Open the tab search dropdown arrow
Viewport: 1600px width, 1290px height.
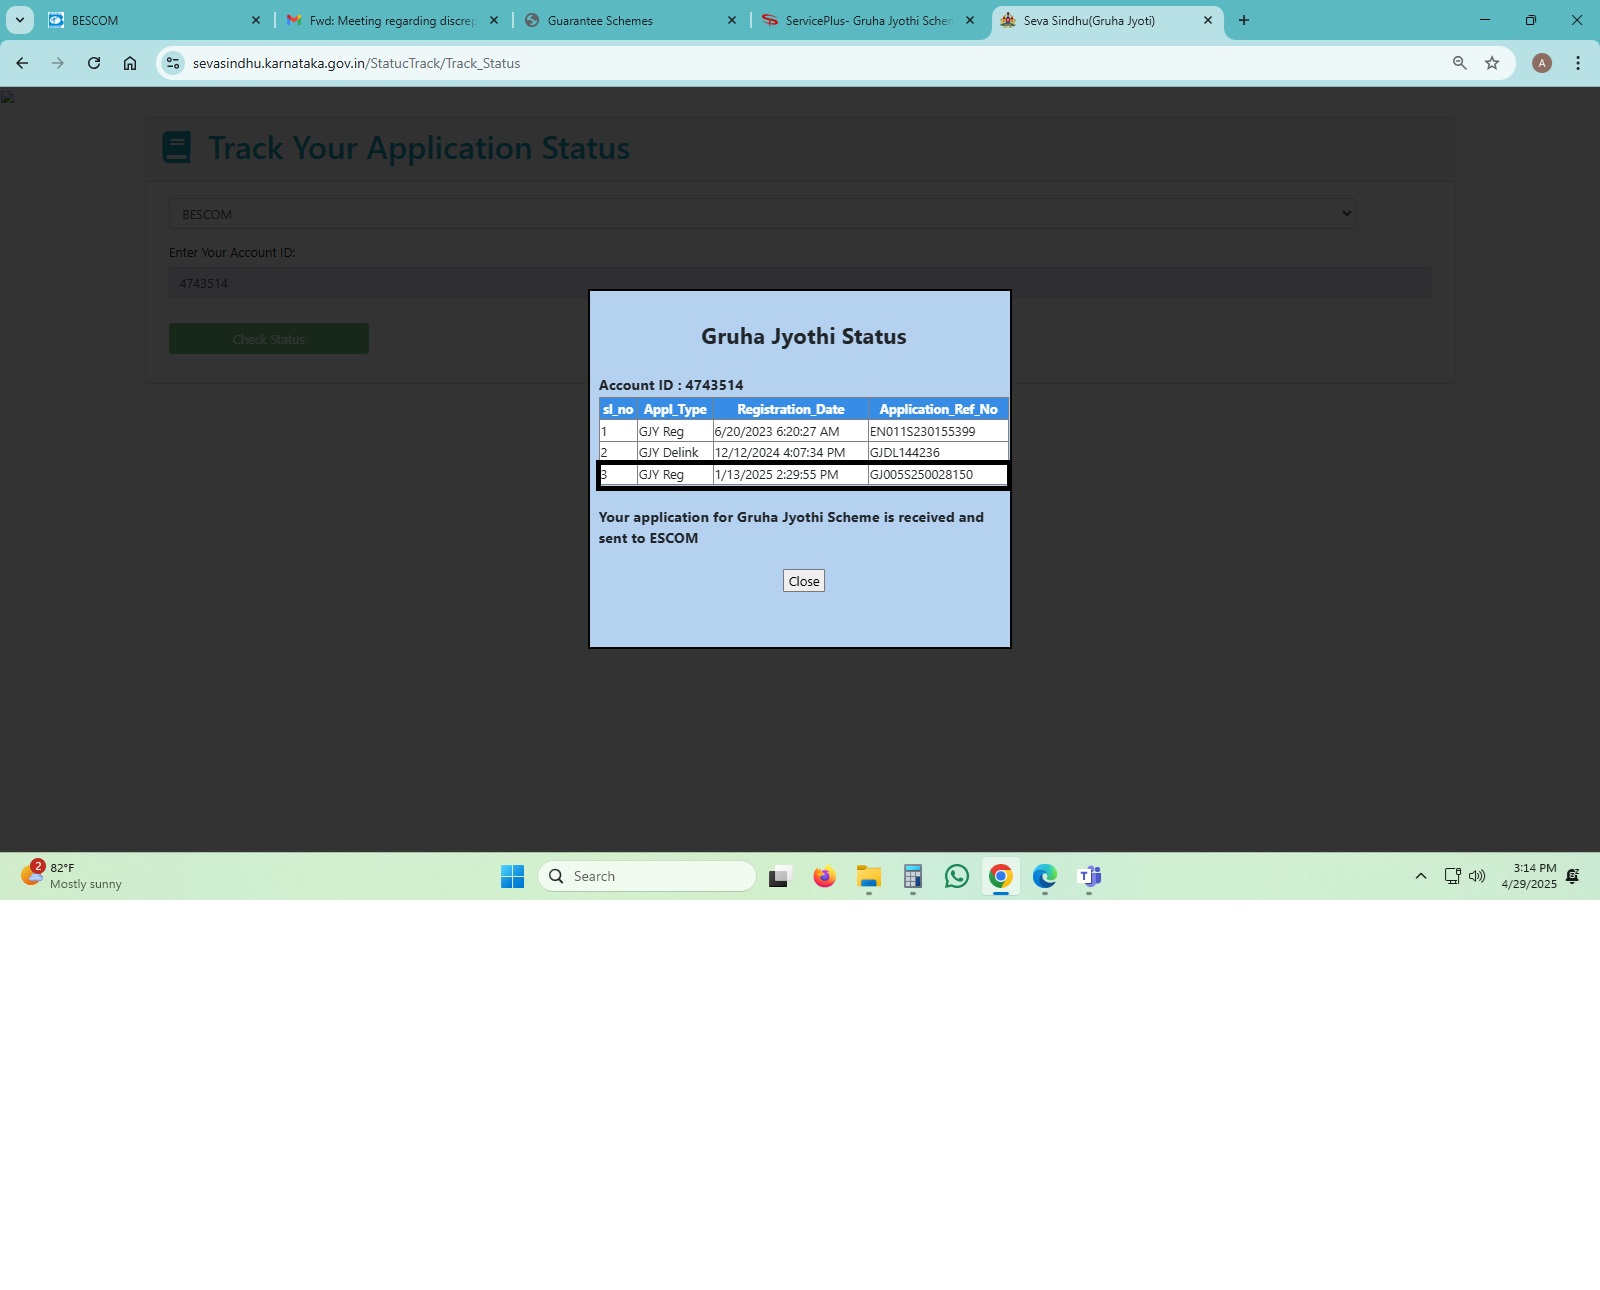[x=19, y=20]
